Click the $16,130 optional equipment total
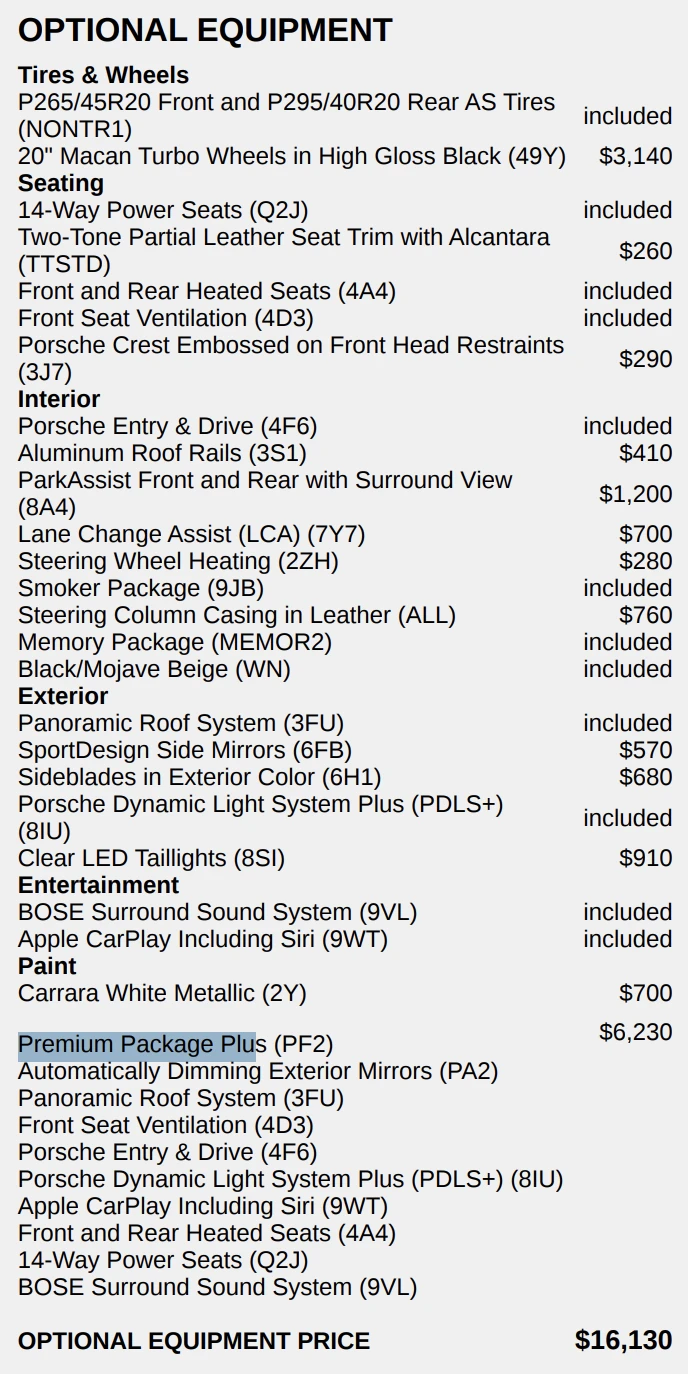This screenshot has height=1374, width=688. tap(623, 1340)
